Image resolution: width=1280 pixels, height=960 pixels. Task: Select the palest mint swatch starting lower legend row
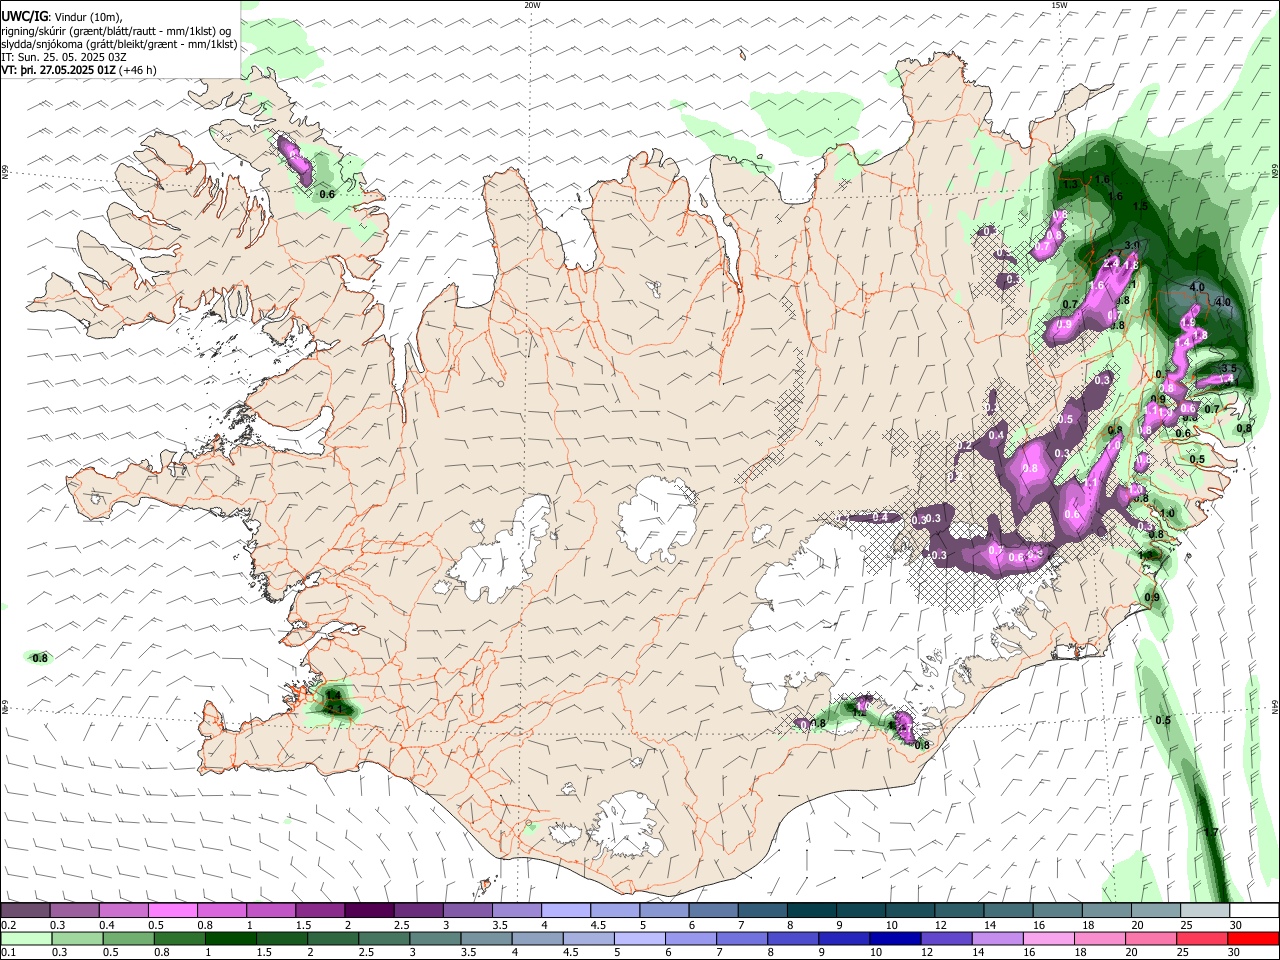pyautogui.click(x=26, y=939)
